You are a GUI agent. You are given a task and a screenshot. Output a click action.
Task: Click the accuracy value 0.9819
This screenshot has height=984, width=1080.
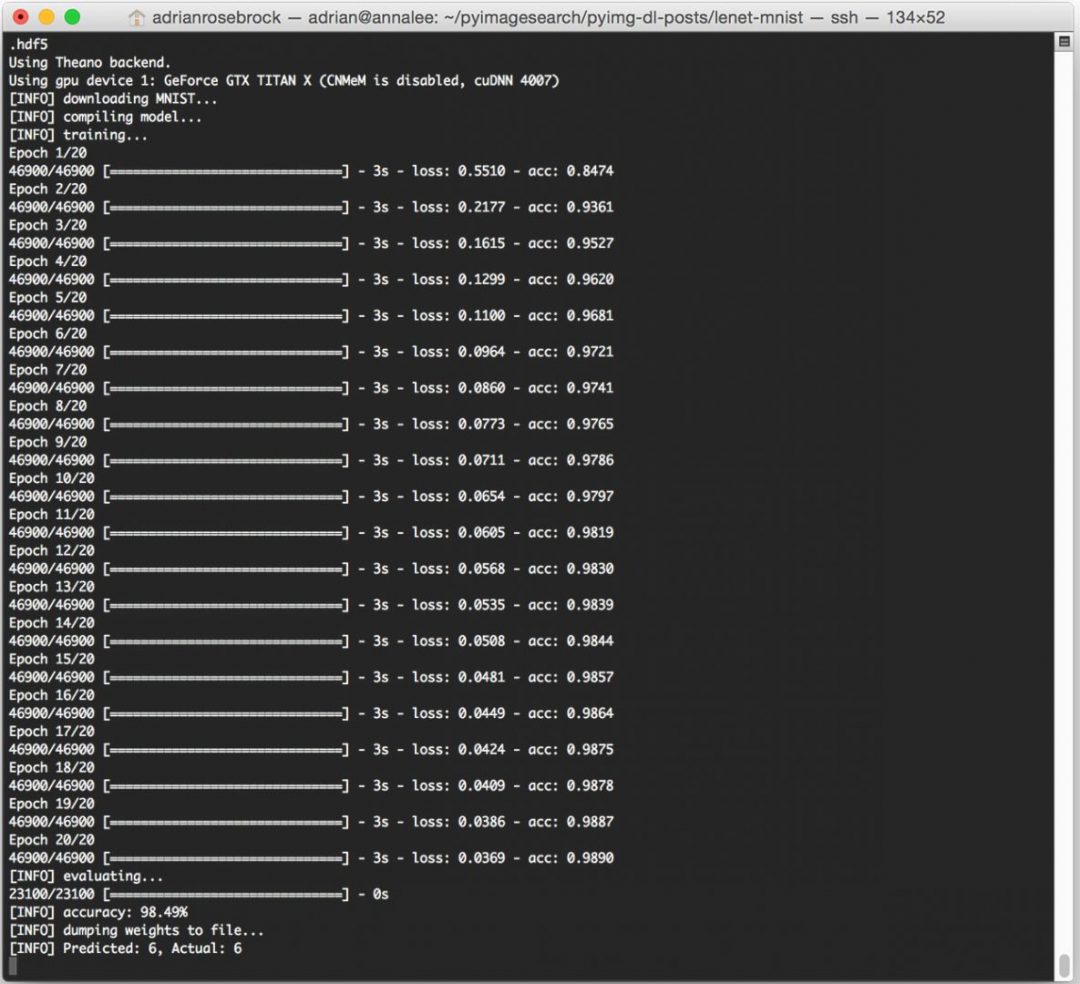590,532
